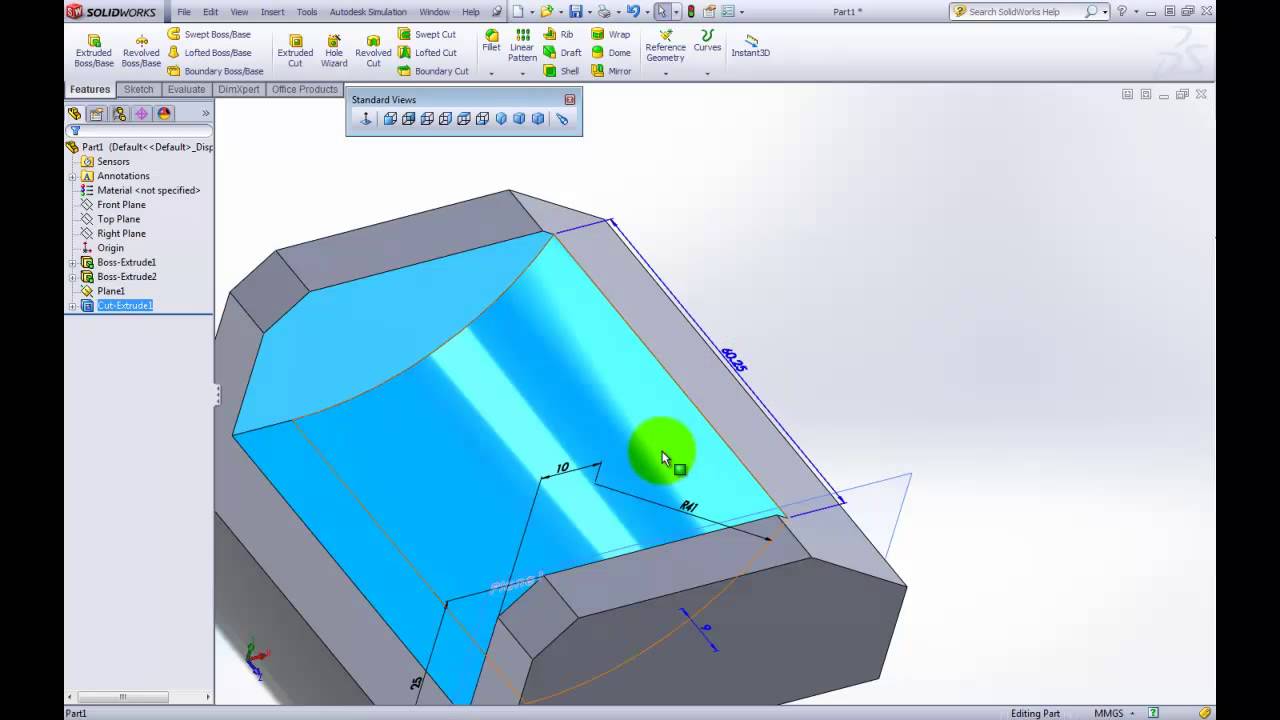Click the Save disk icon
The width and height of the screenshot is (1280, 720).
[575, 12]
